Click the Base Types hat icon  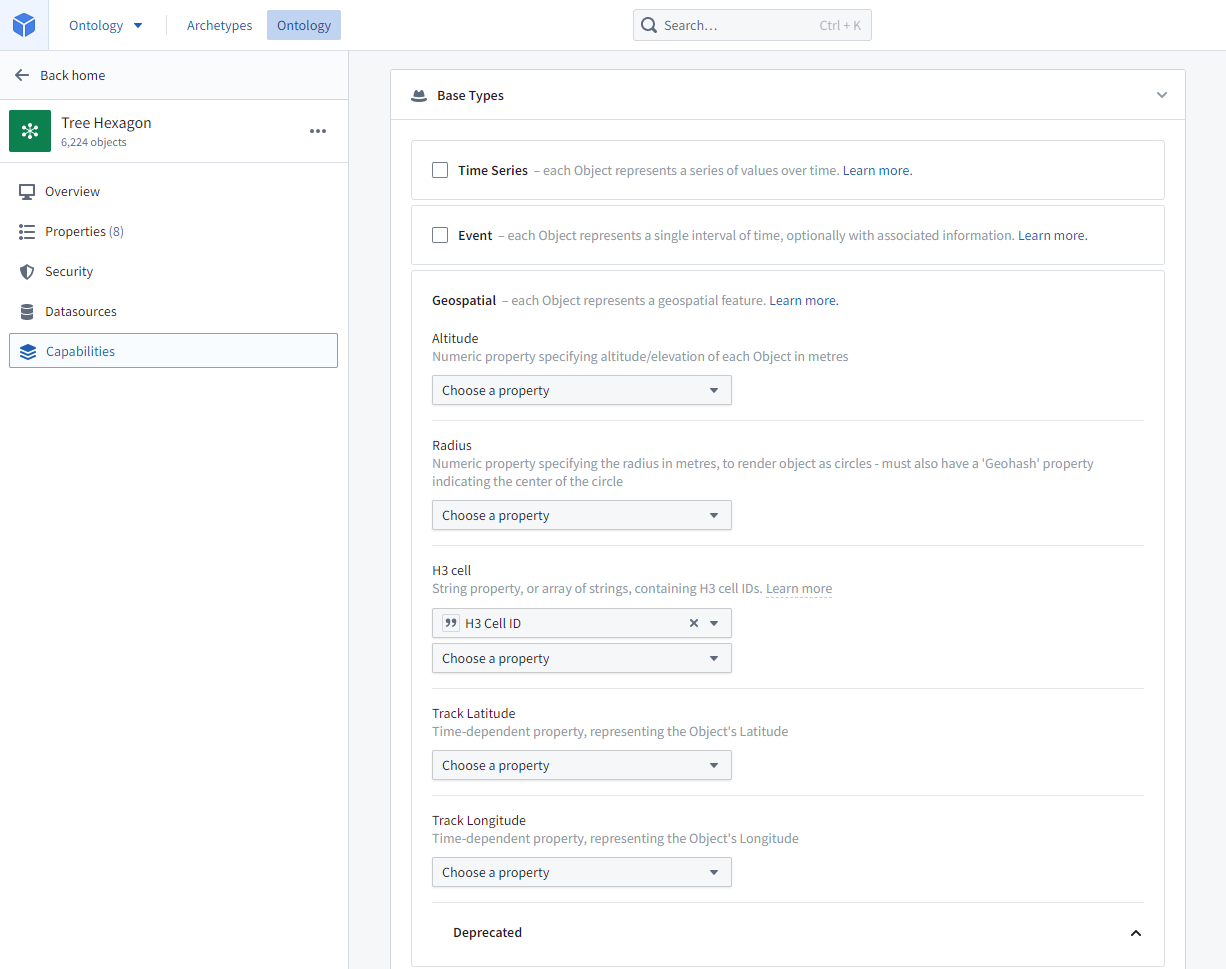coord(420,96)
